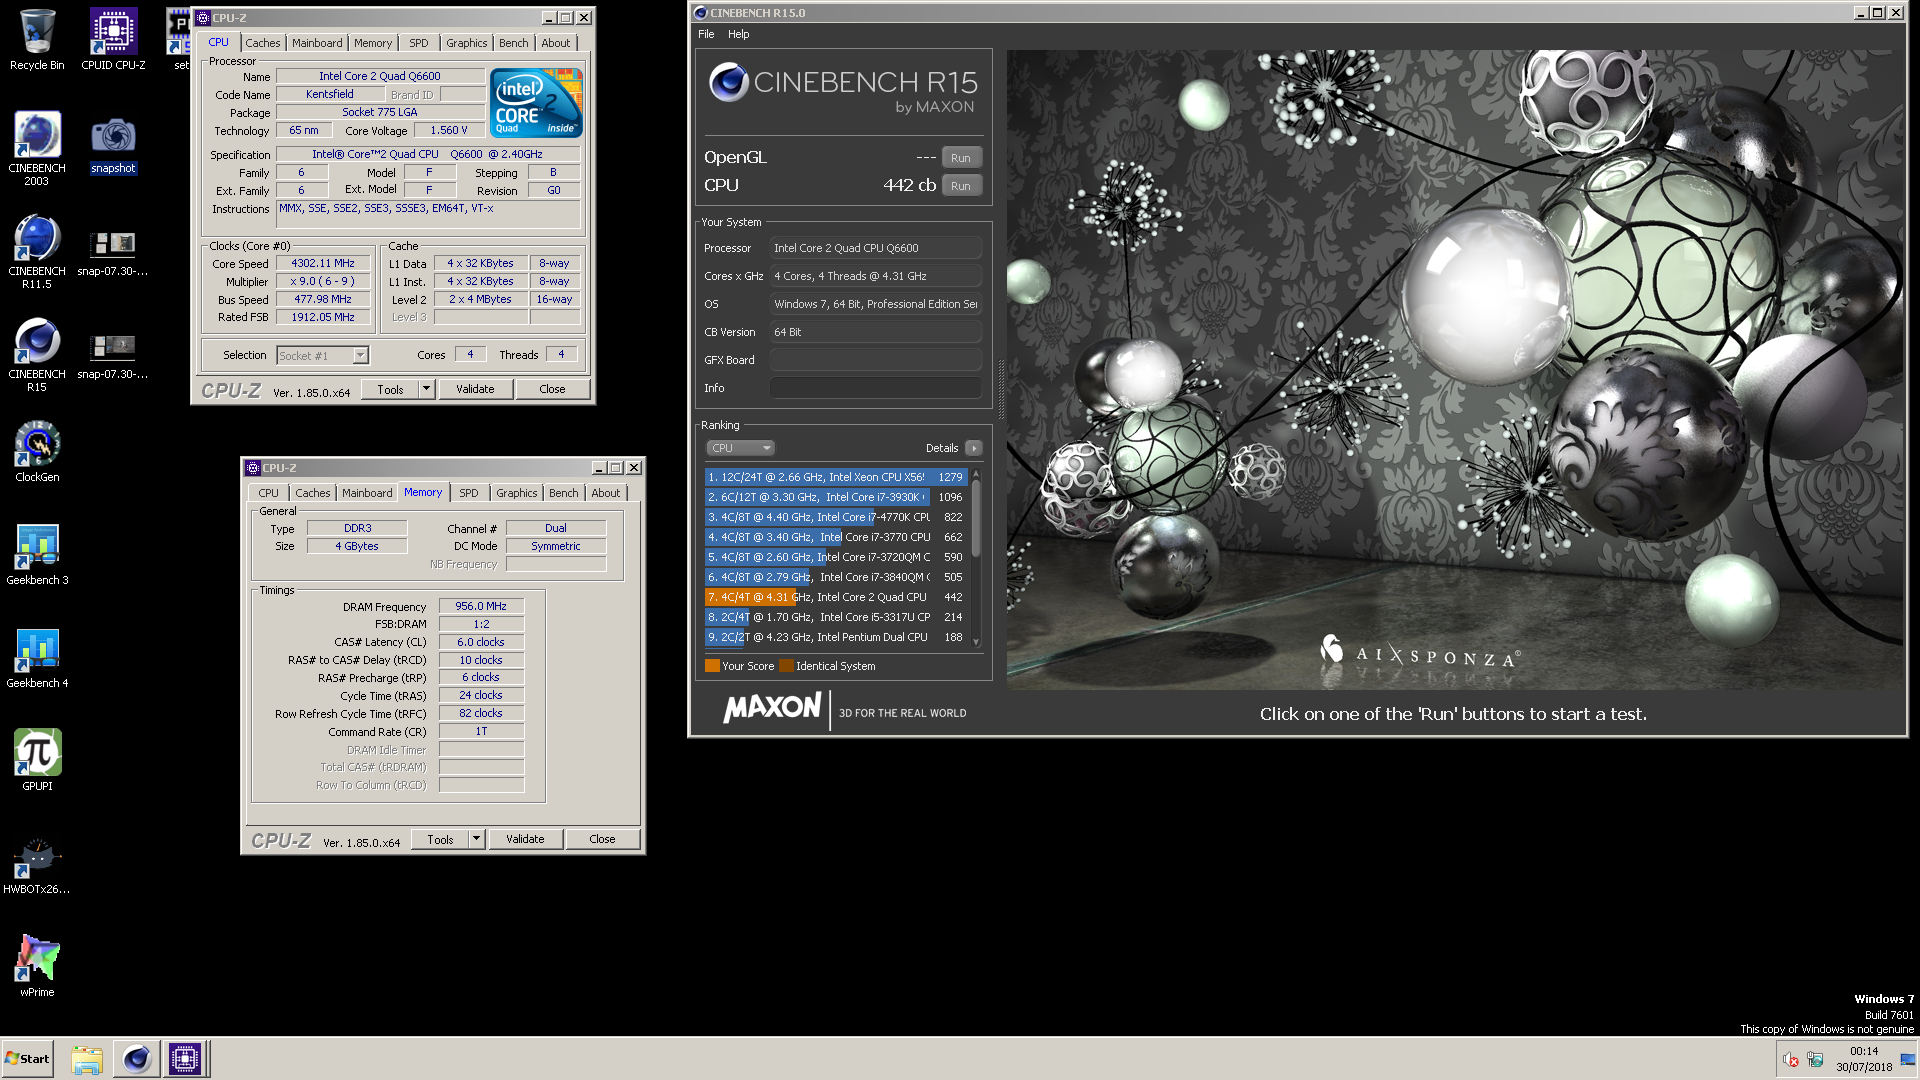This screenshot has height=1080, width=1920.
Task: Select the ClockGen desktop icon
Action: (x=37, y=451)
